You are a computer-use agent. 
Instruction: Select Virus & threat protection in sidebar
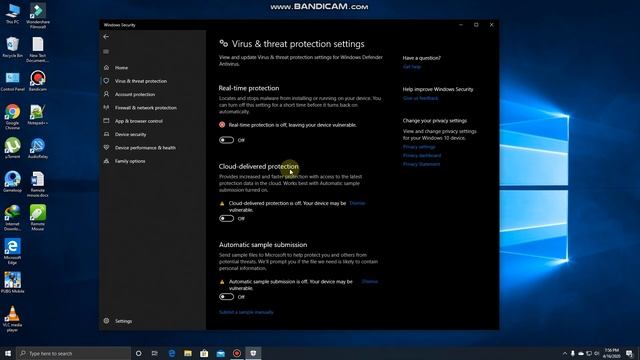tap(141, 81)
